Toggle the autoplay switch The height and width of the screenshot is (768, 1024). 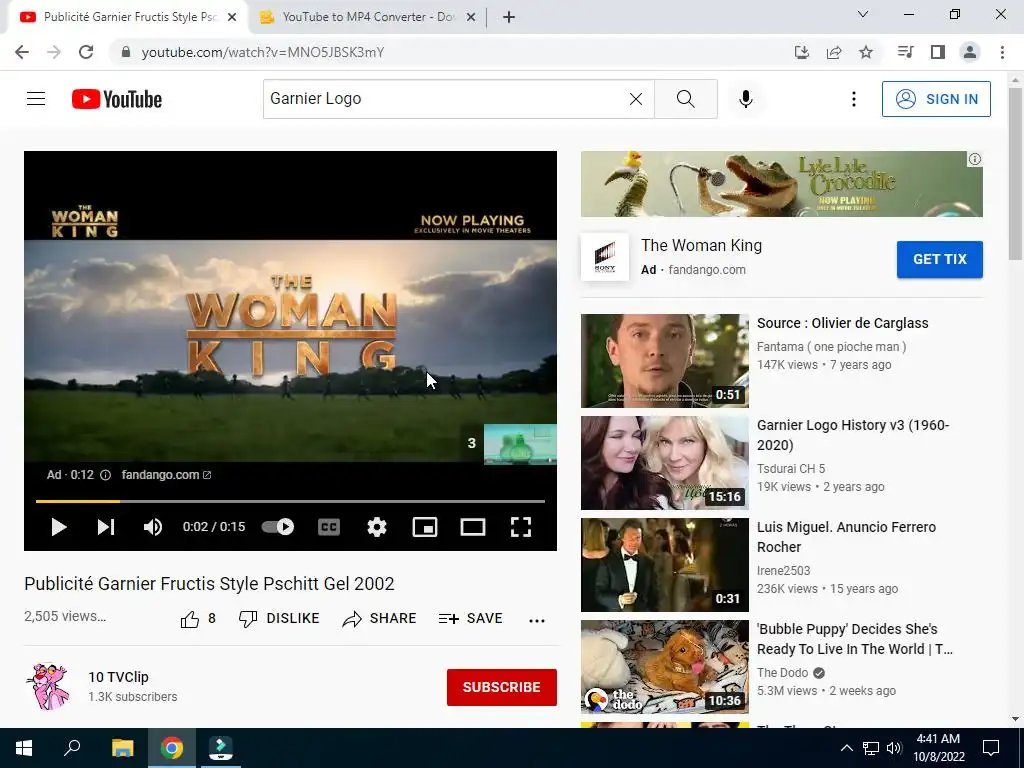[x=278, y=527]
